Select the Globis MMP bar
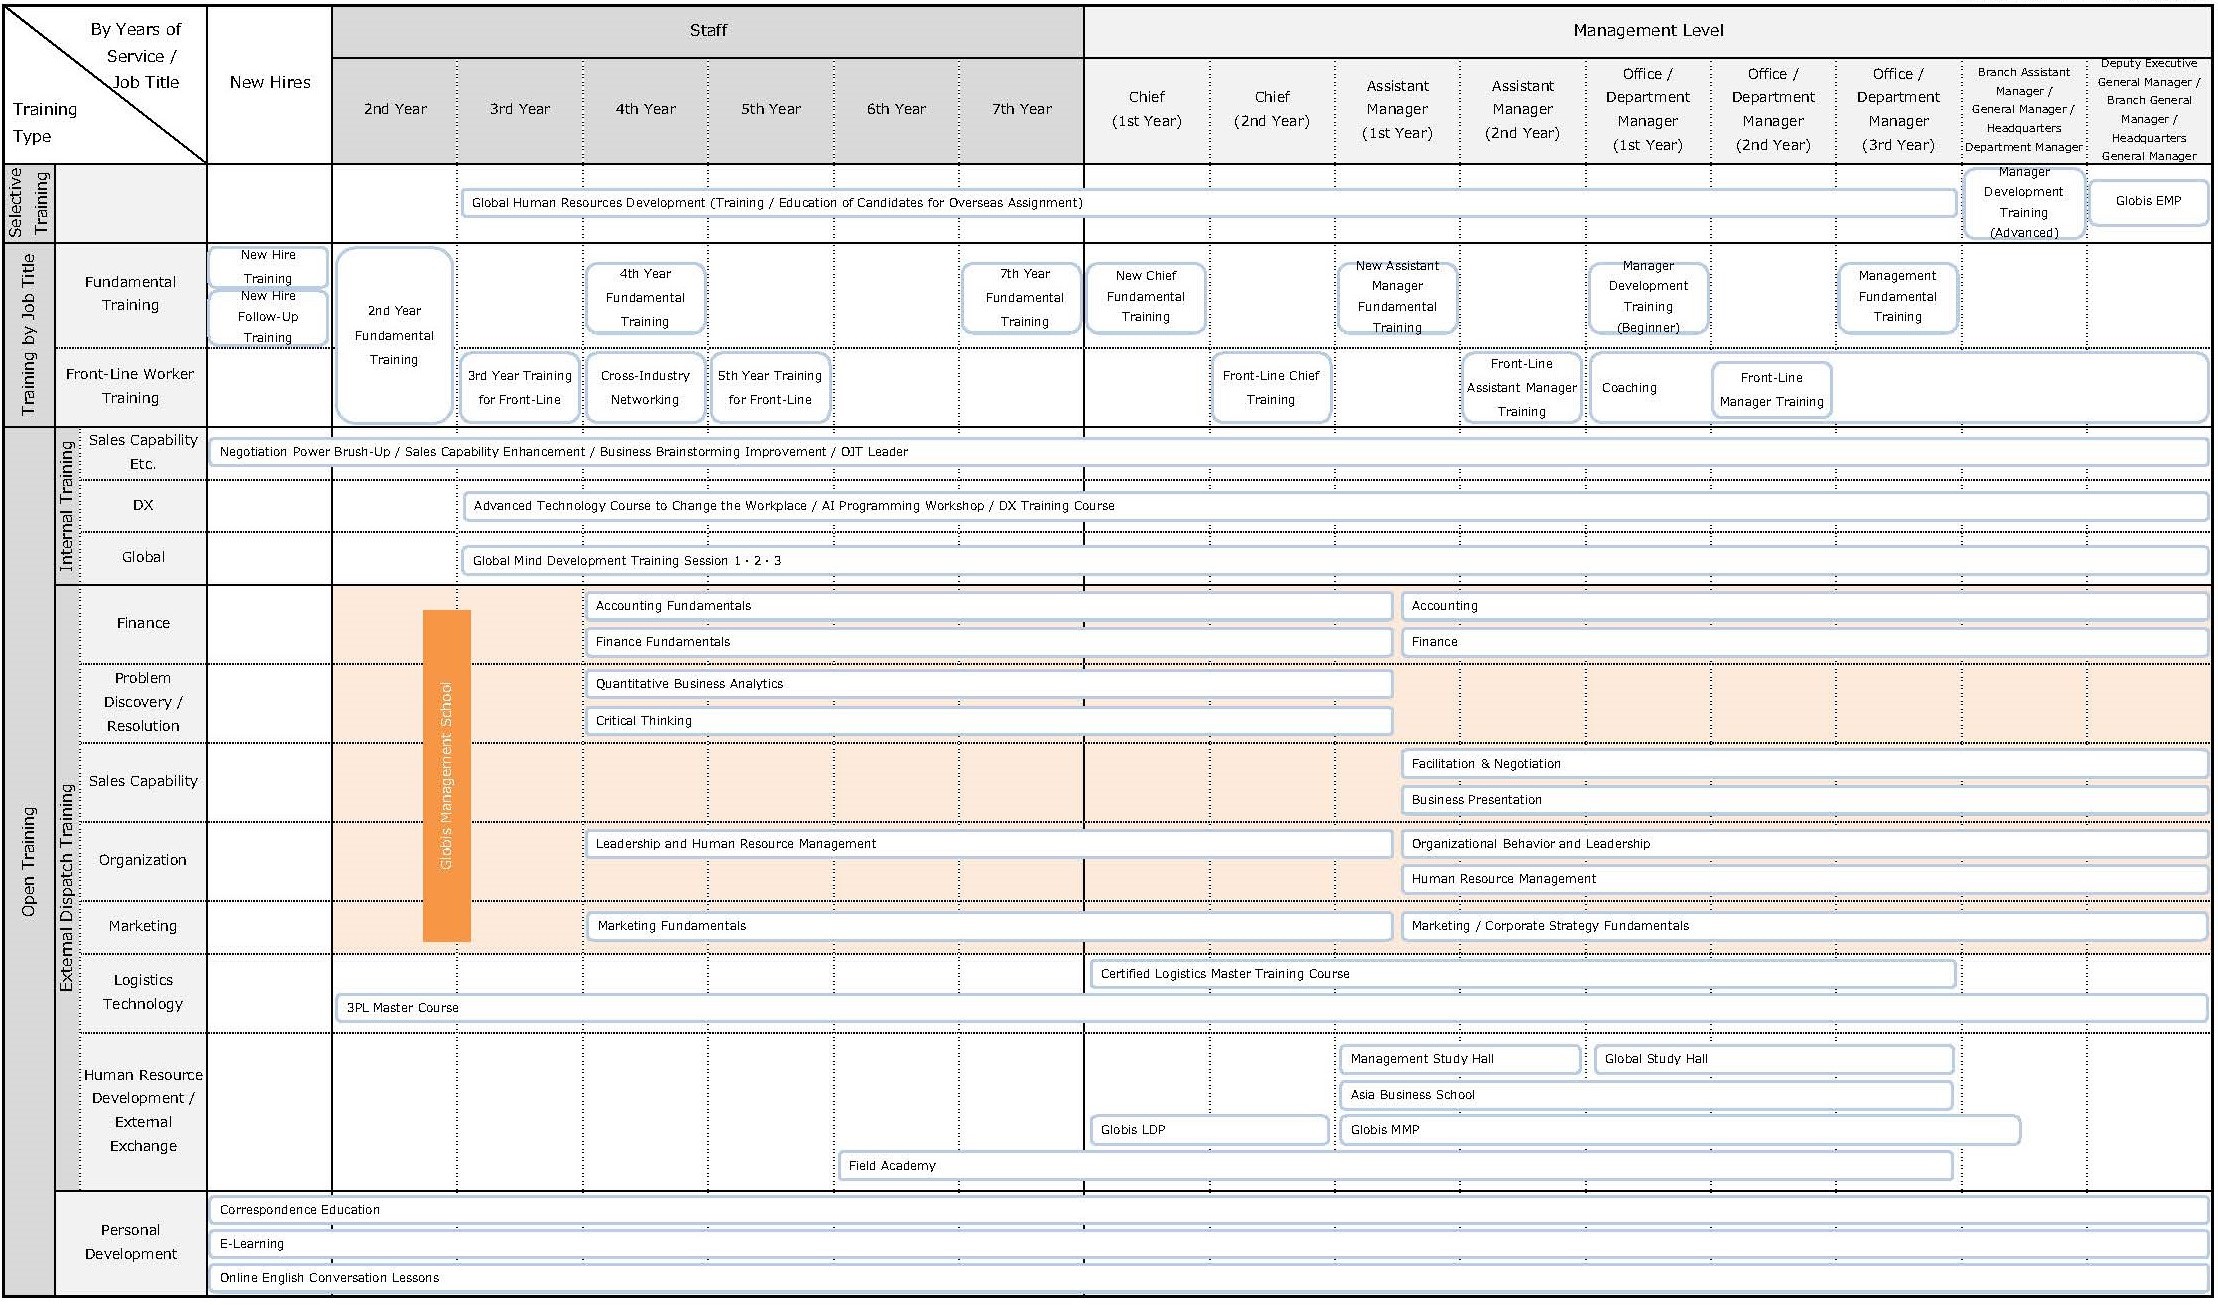Viewport: 2218px width, 1305px height. (1680, 1130)
